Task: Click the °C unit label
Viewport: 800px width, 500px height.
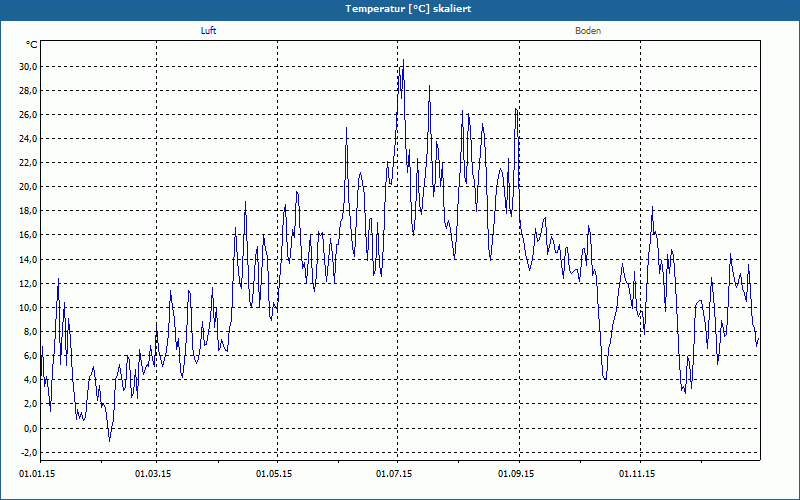Action: pos(31,45)
